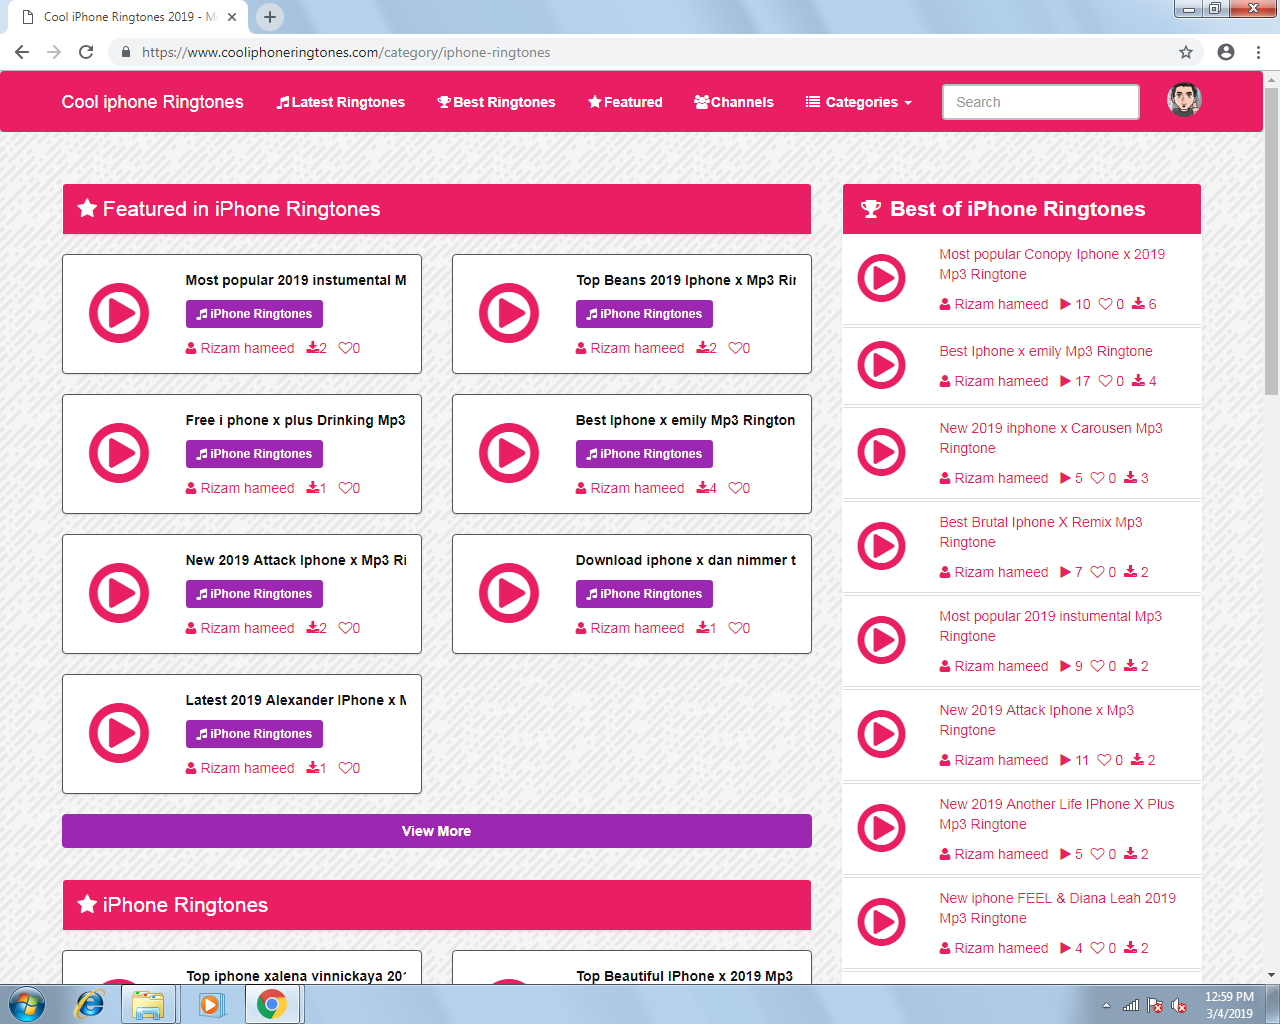Open Windows Explorer folder from taskbar
The height and width of the screenshot is (1024, 1280).
(148, 1004)
